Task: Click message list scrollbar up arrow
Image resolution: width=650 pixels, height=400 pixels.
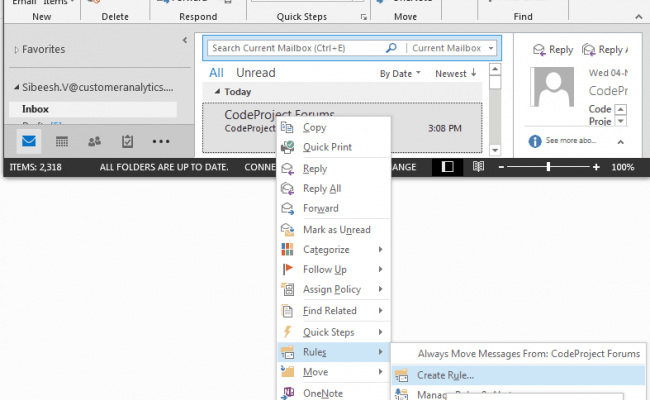Action: 495,69
